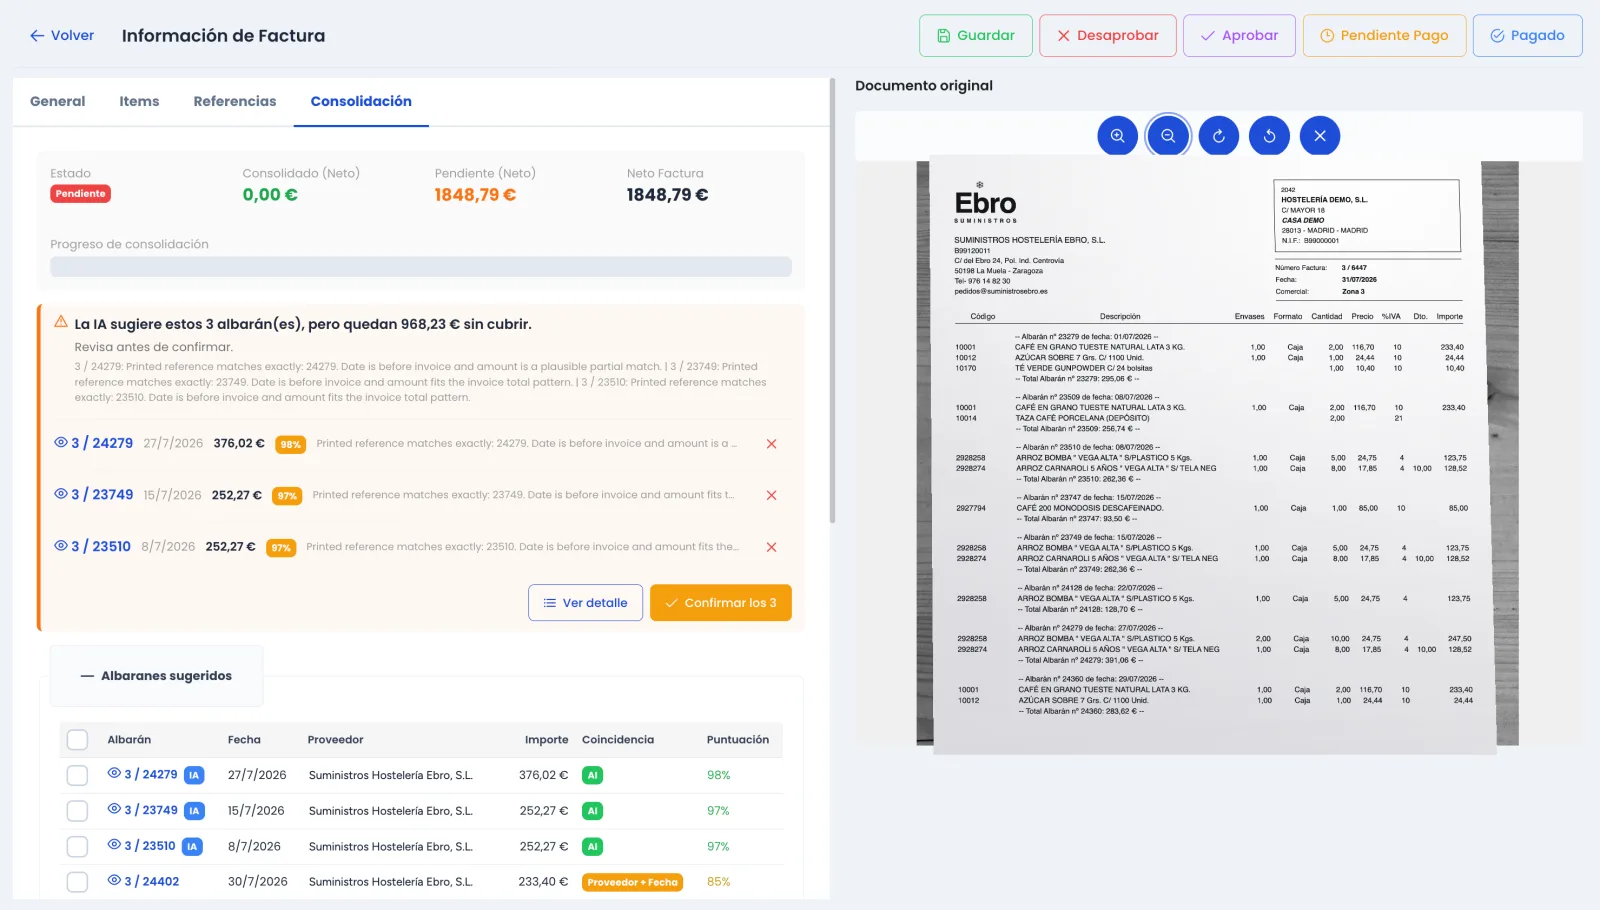Collapse the Albaranes sugeridos section
The image size is (1600, 910).
pos(157,676)
